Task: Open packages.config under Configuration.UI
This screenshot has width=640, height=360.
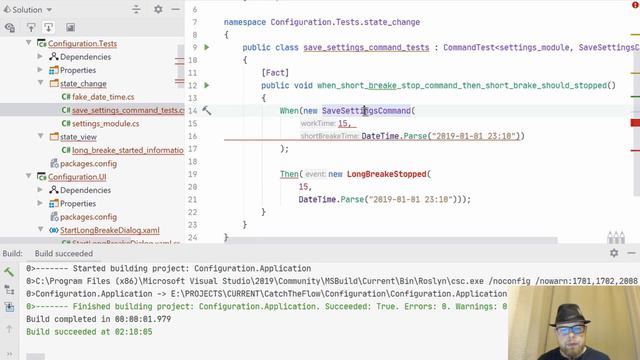Action: tap(88, 217)
